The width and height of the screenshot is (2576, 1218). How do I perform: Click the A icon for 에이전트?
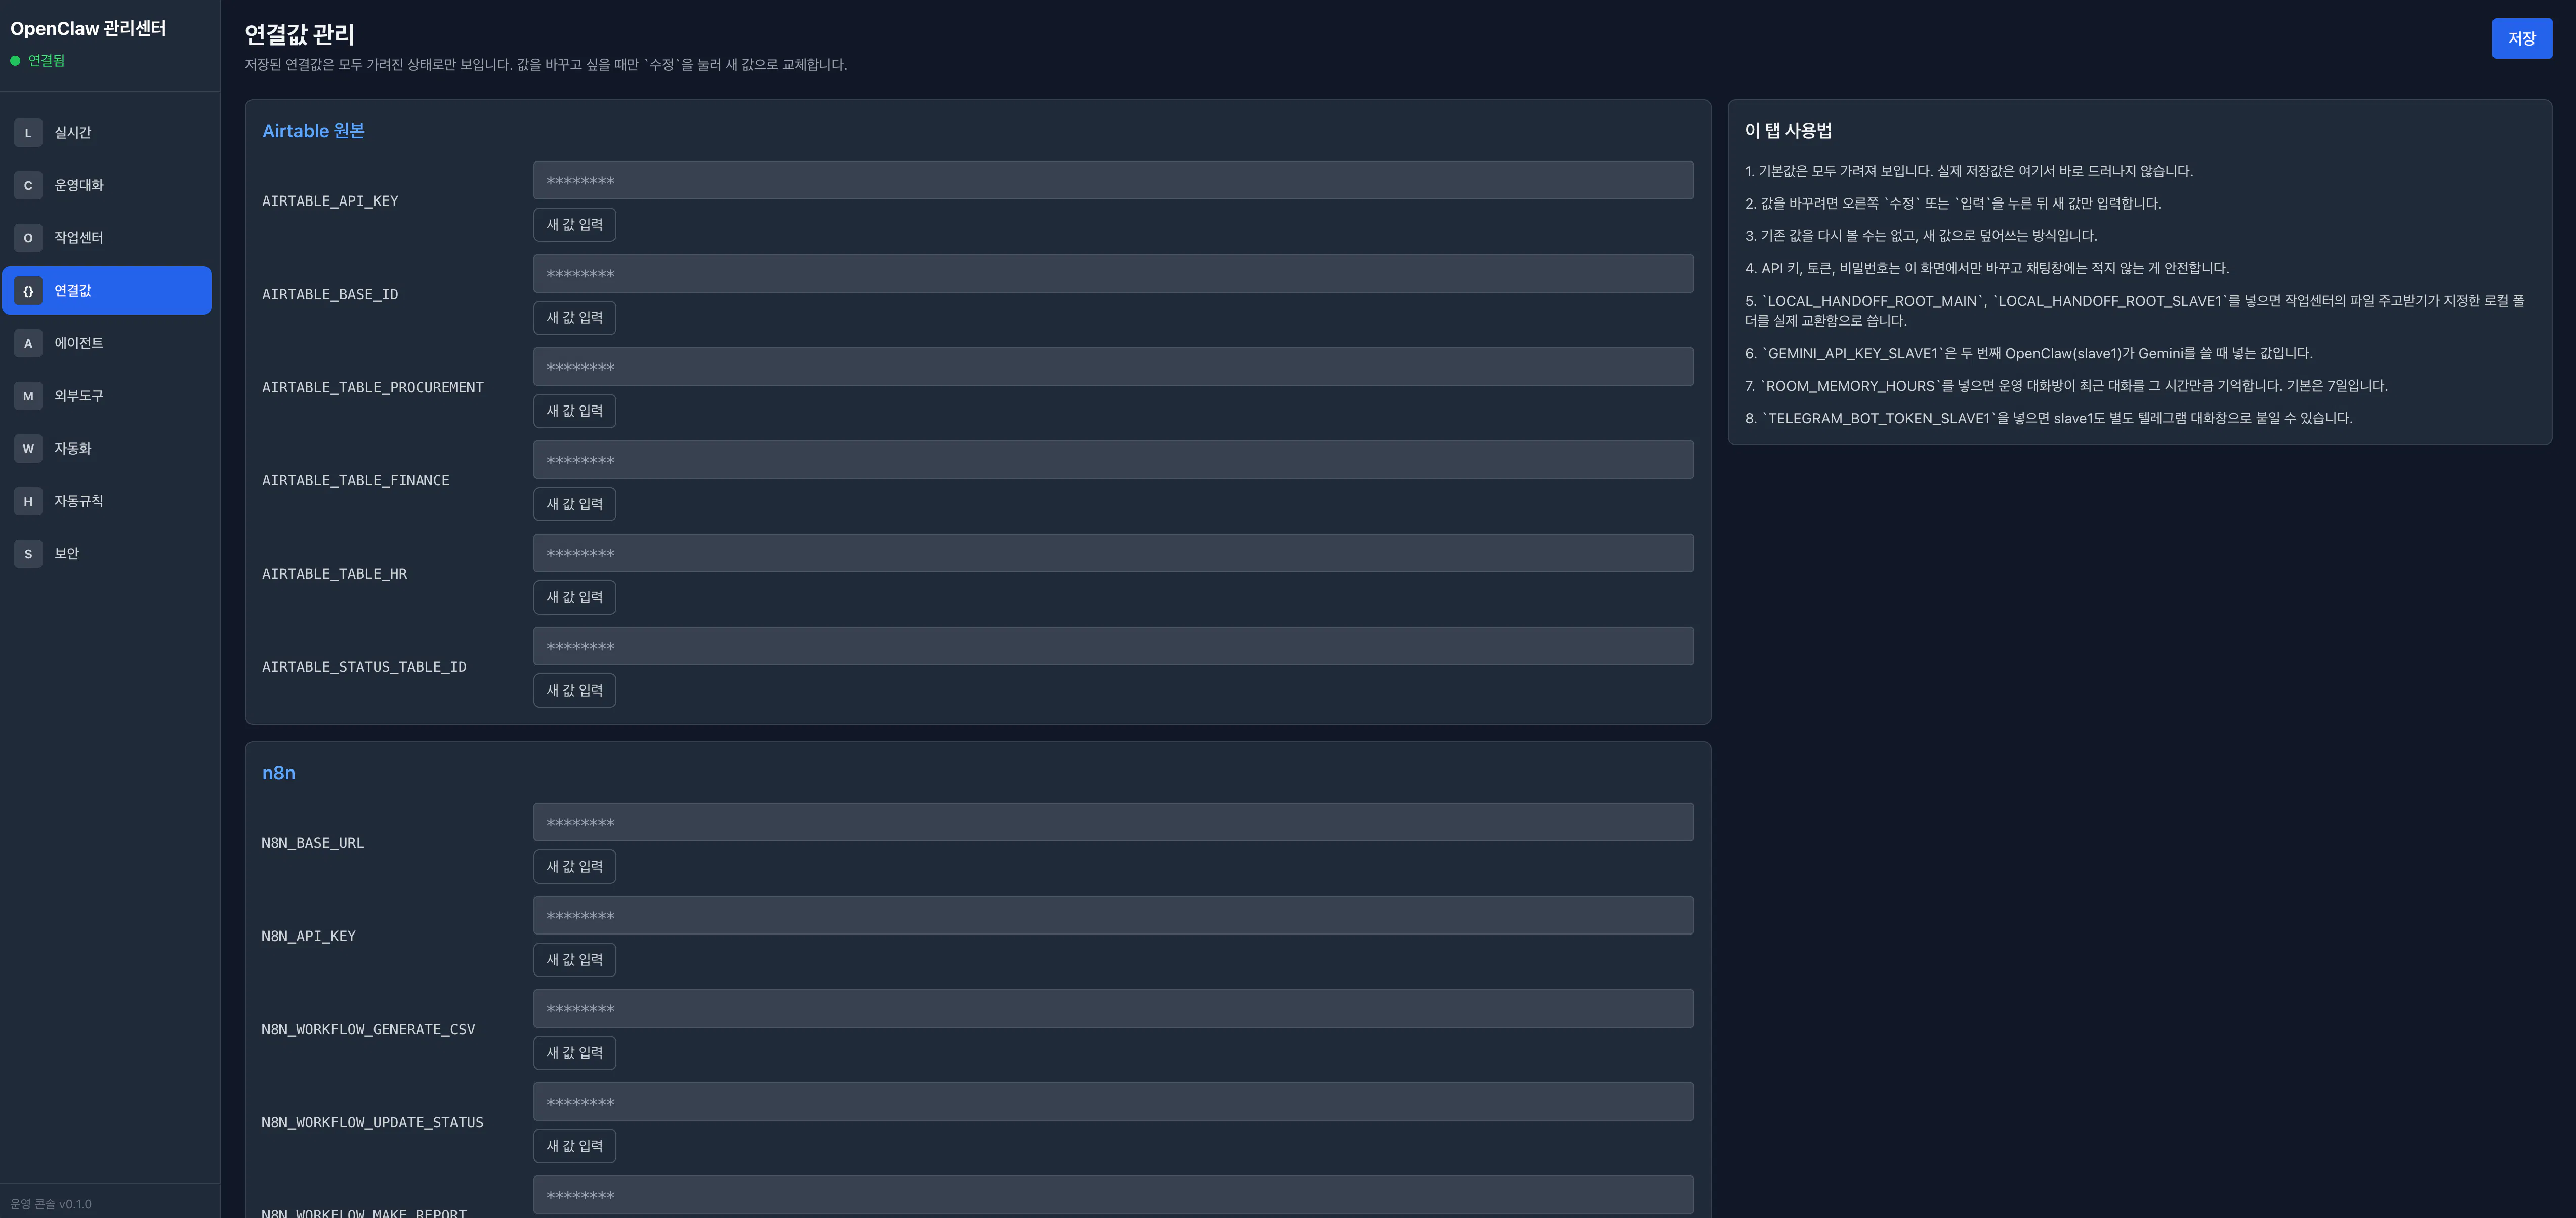[x=28, y=343]
